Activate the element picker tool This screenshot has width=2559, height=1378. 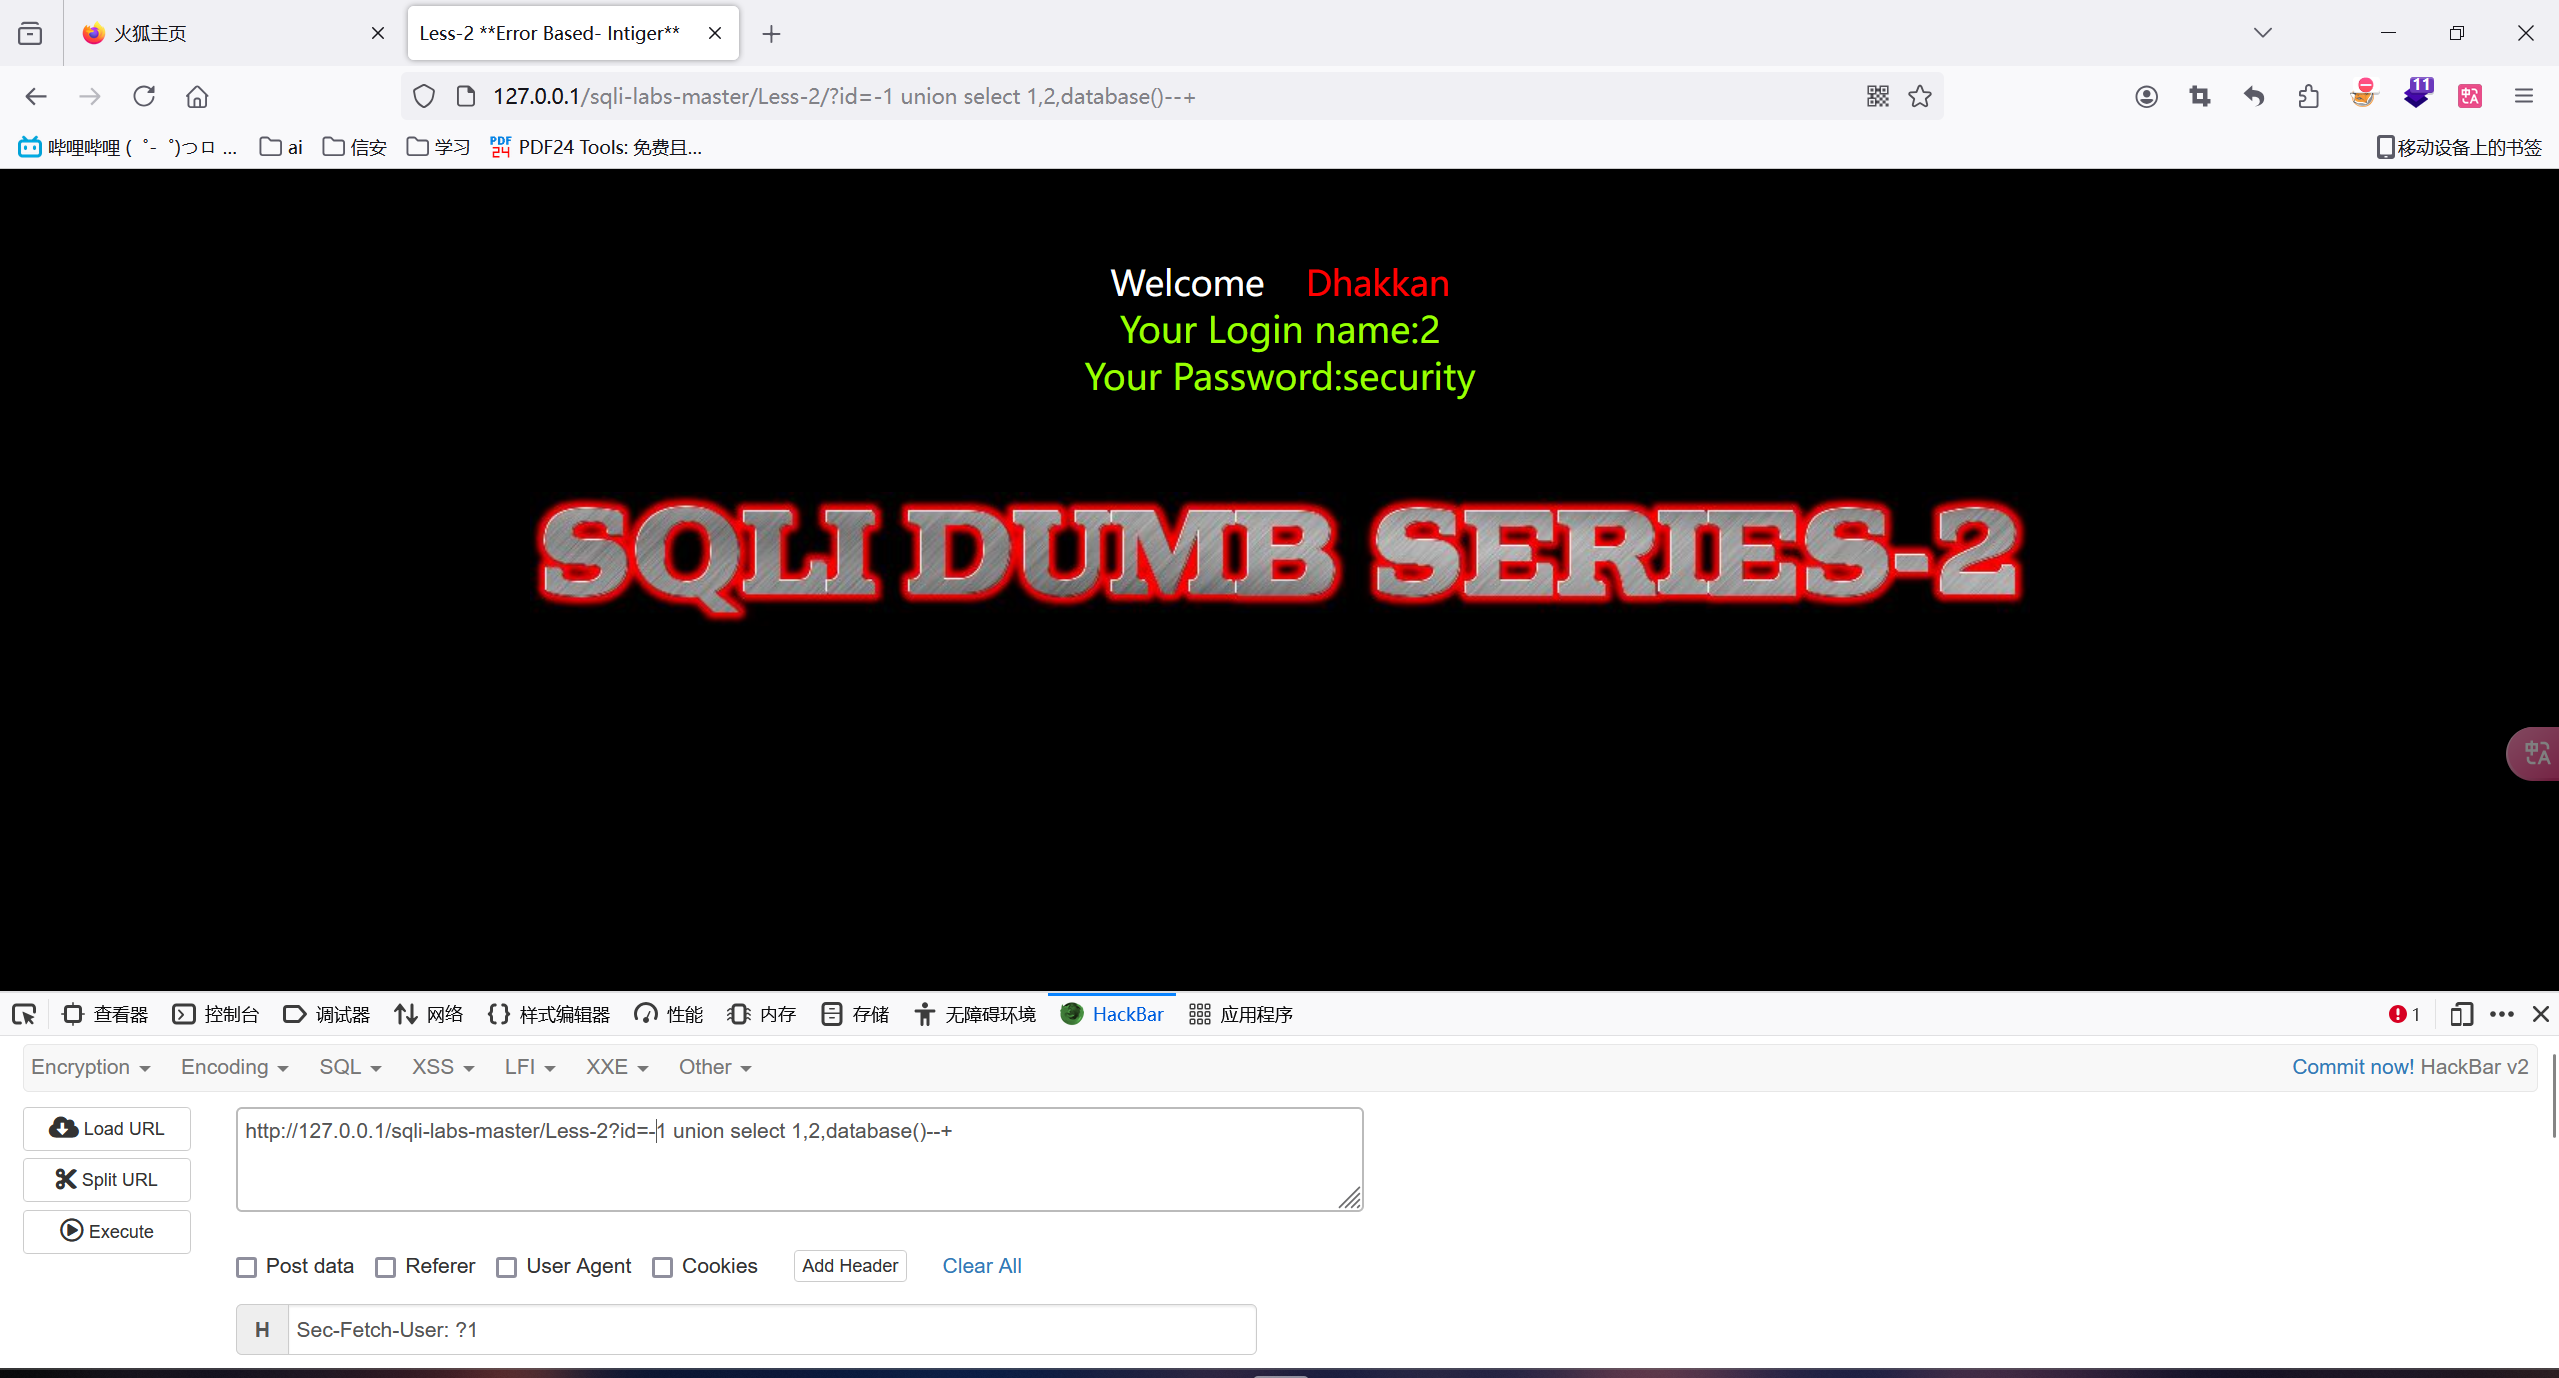[24, 1014]
